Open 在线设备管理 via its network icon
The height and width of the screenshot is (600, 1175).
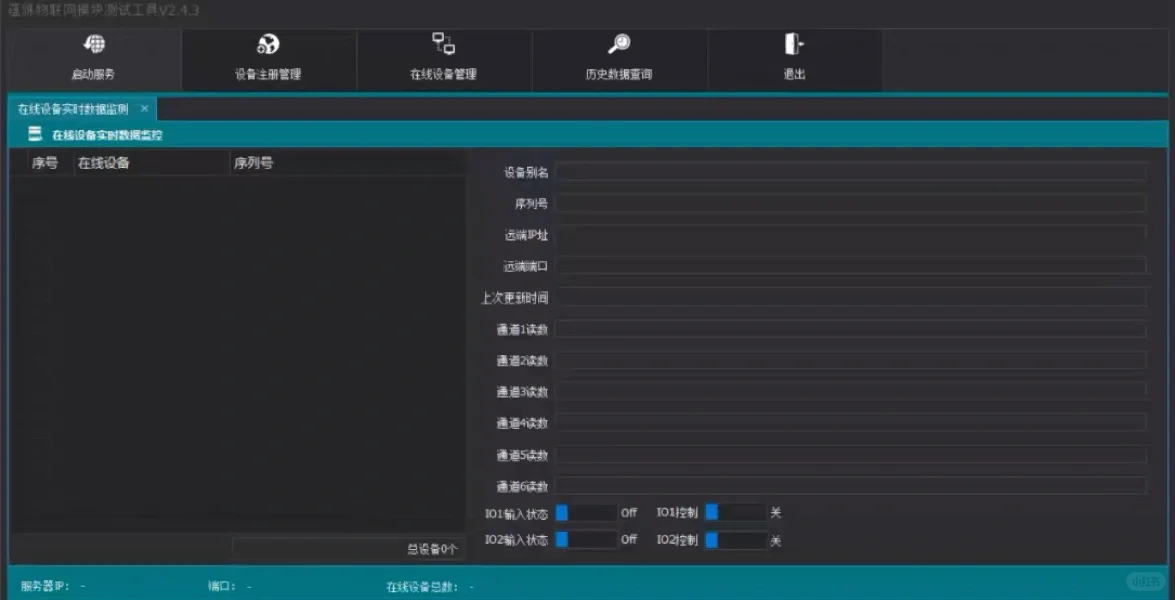point(443,44)
